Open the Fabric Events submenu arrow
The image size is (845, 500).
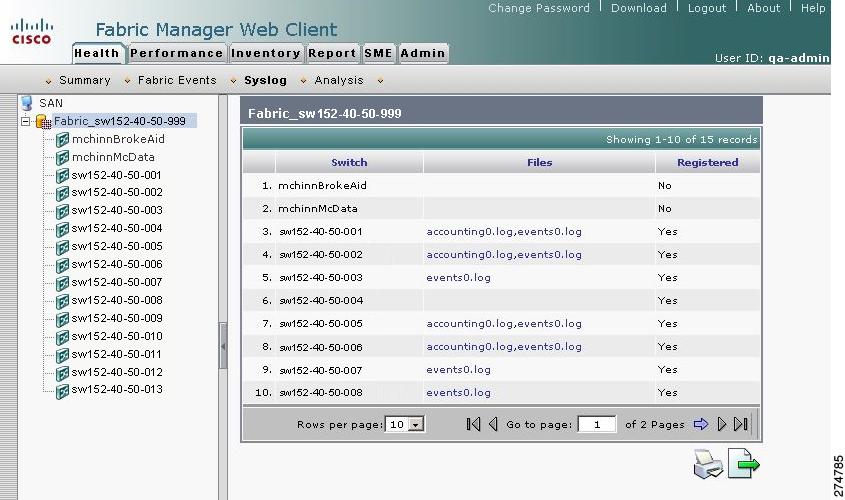point(127,81)
